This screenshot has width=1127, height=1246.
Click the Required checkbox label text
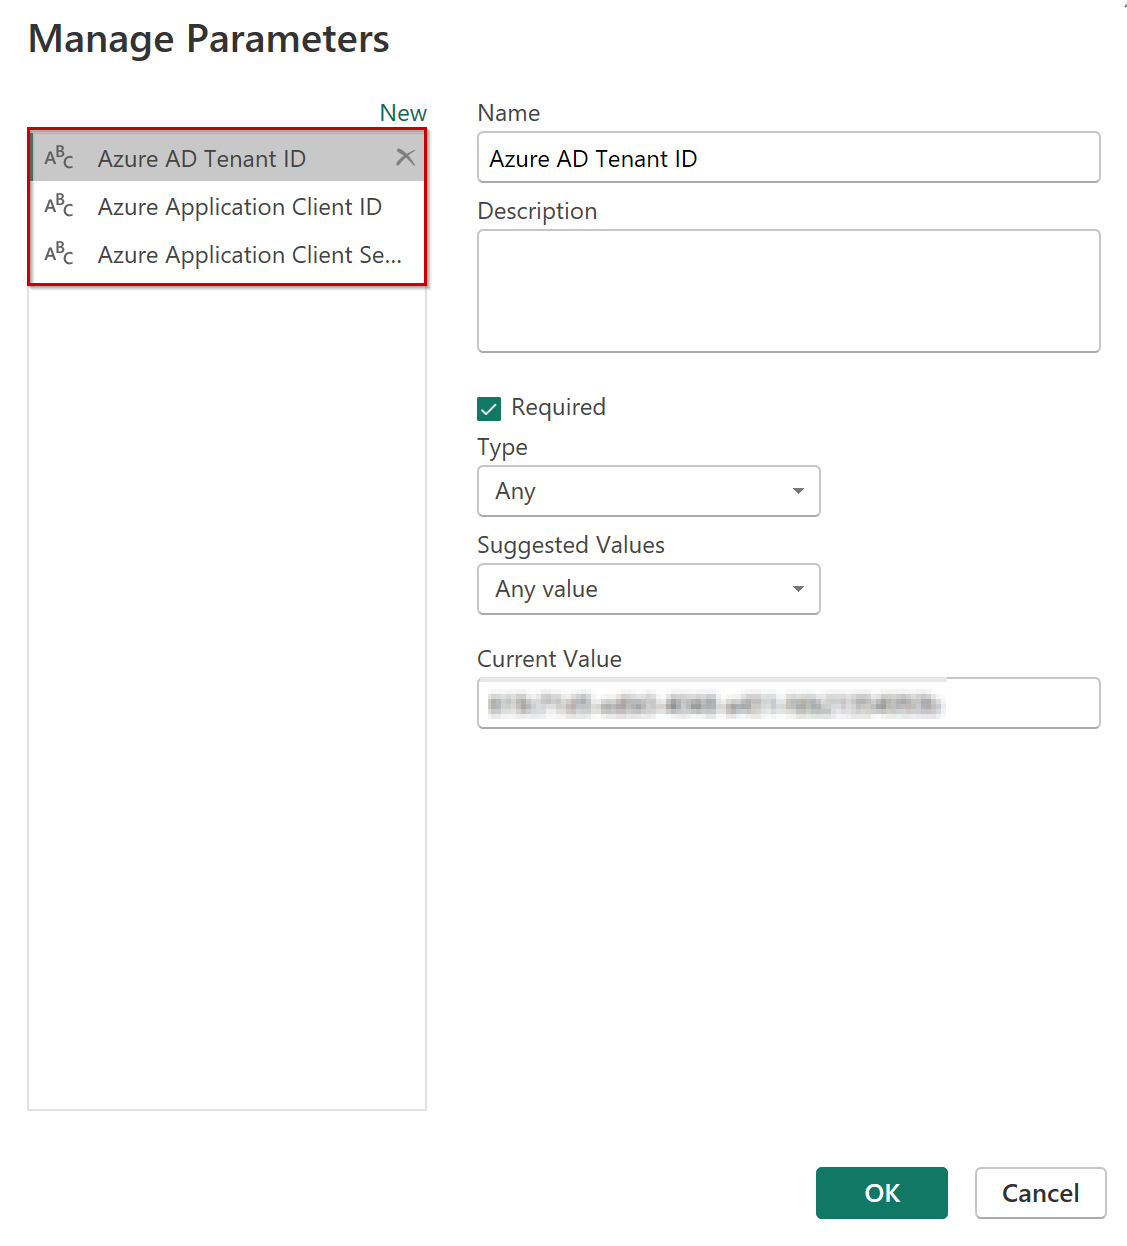click(558, 407)
